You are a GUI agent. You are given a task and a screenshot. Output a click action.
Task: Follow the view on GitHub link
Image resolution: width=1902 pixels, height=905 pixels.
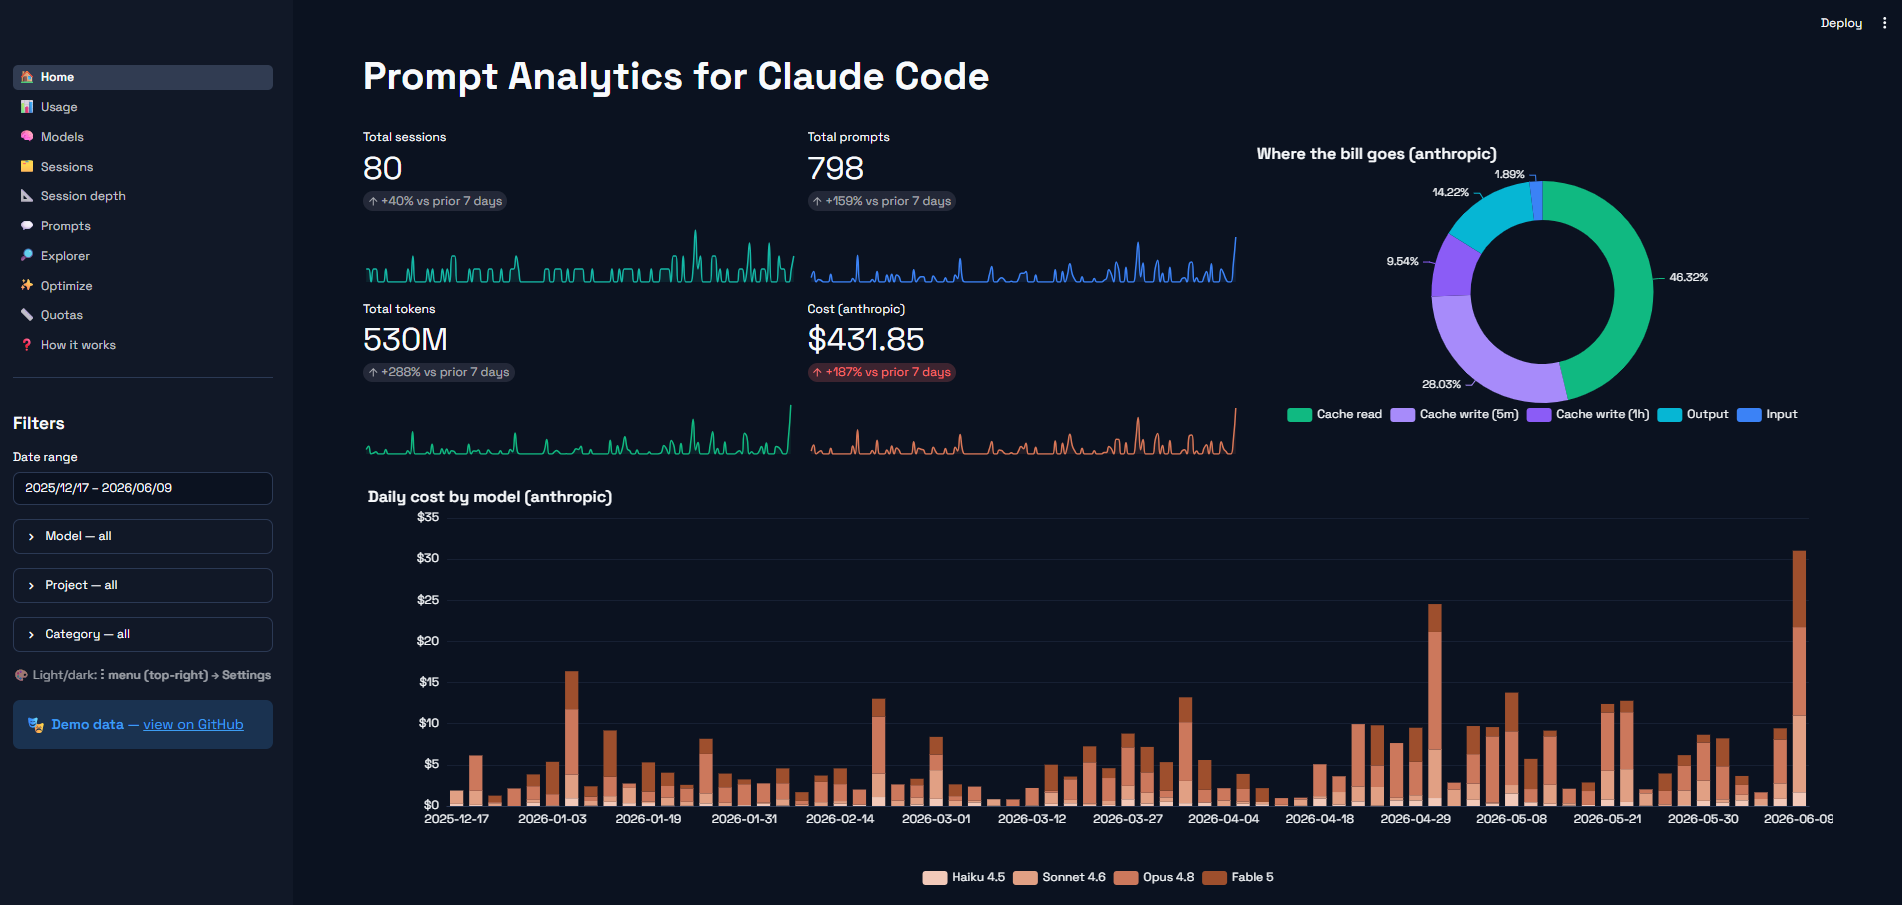click(x=193, y=725)
